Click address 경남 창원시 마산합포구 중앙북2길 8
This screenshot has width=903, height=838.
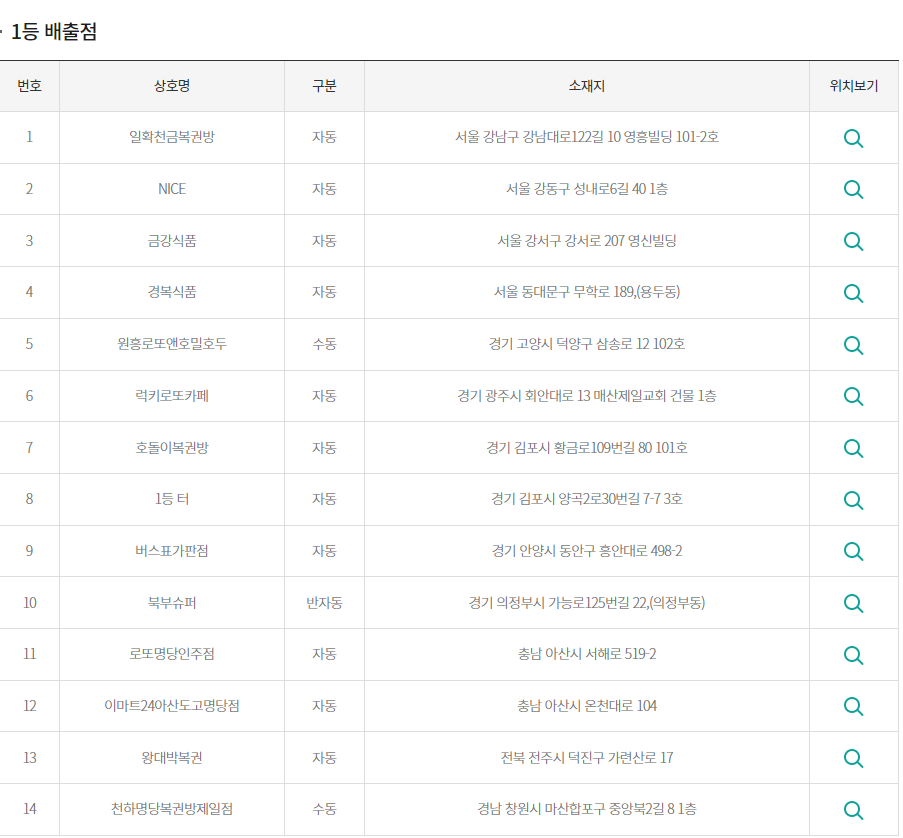(576, 809)
